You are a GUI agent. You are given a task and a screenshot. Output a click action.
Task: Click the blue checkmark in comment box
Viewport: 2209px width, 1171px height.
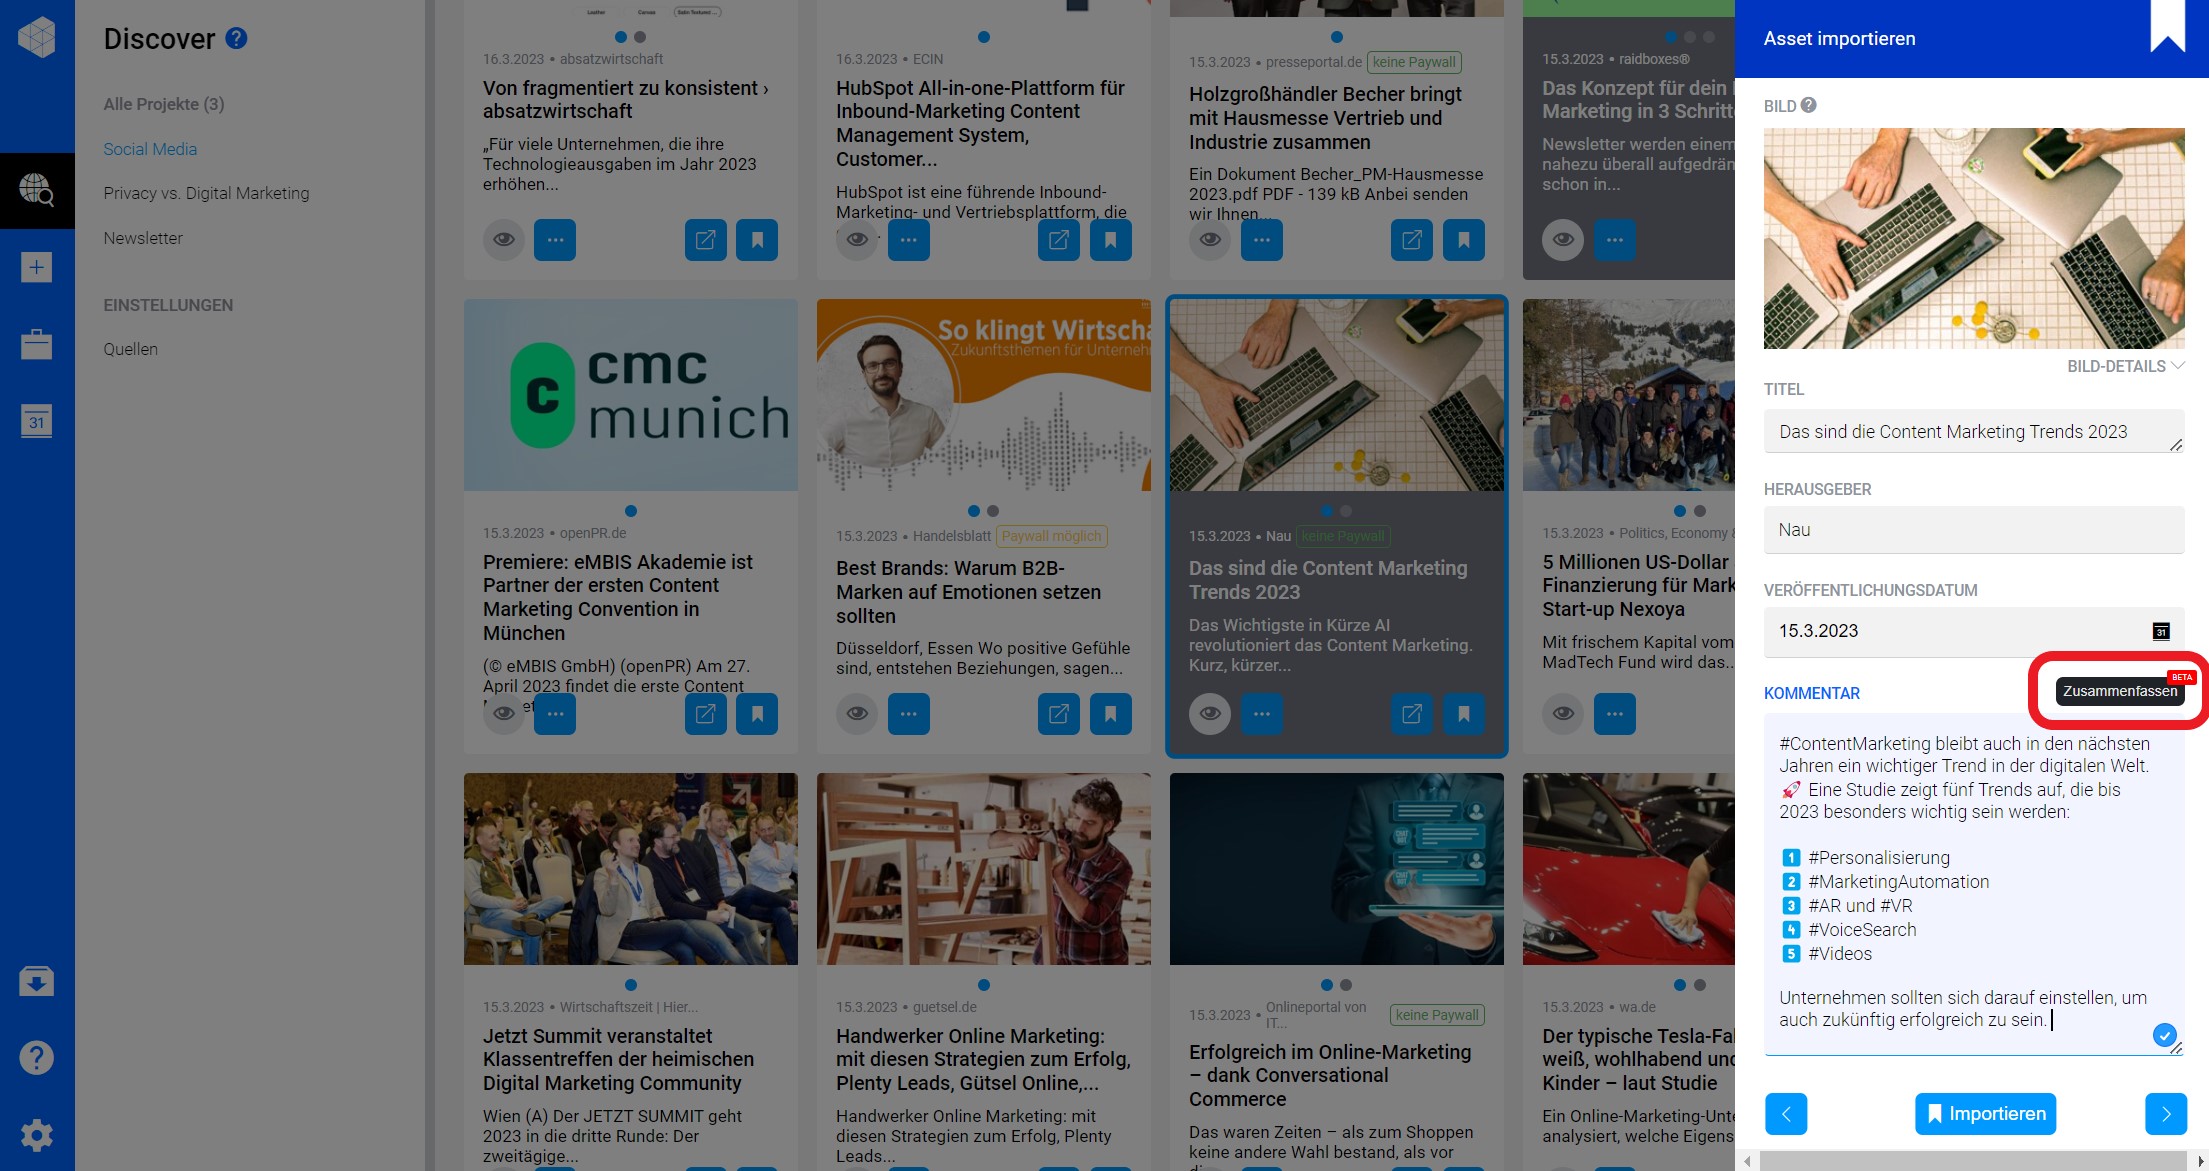click(x=2164, y=1035)
